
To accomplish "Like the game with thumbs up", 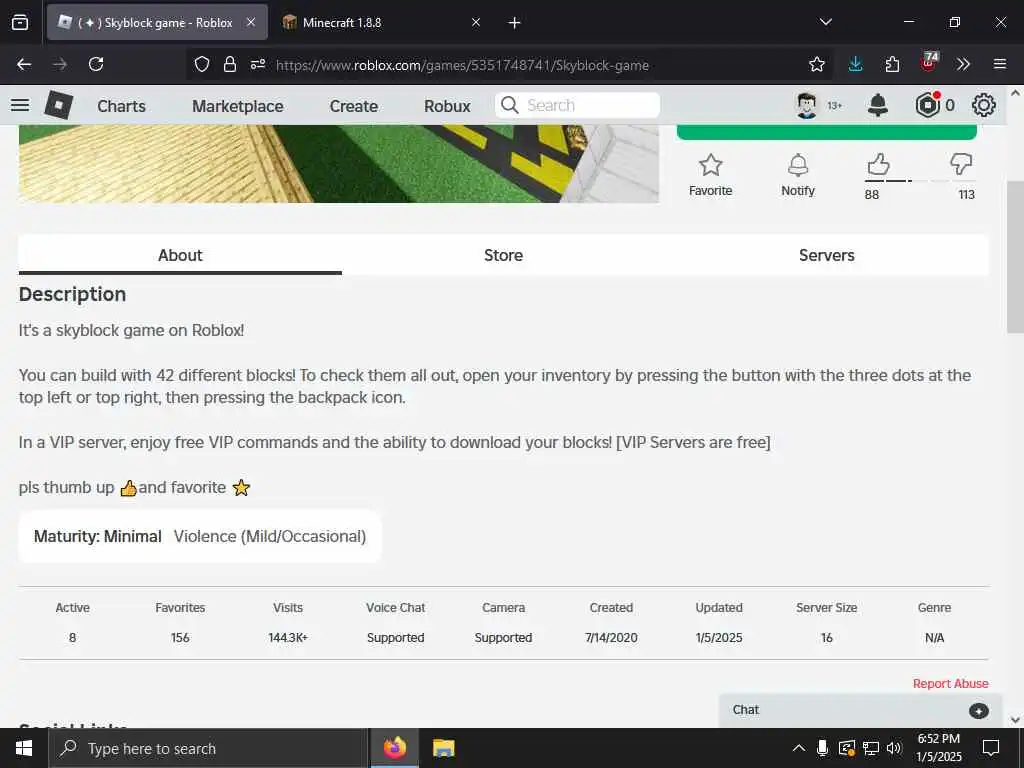I will coord(878,165).
